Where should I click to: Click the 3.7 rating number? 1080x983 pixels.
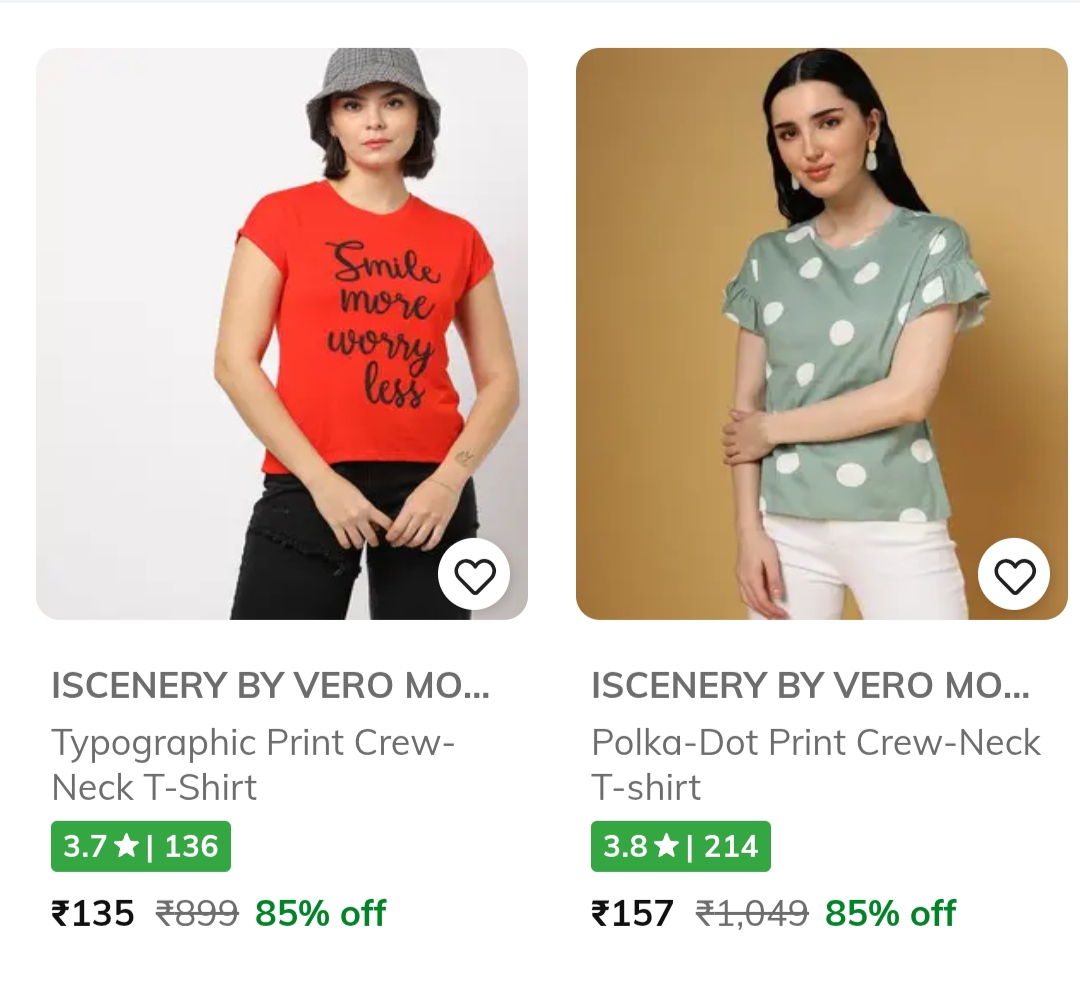click(x=84, y=847)
